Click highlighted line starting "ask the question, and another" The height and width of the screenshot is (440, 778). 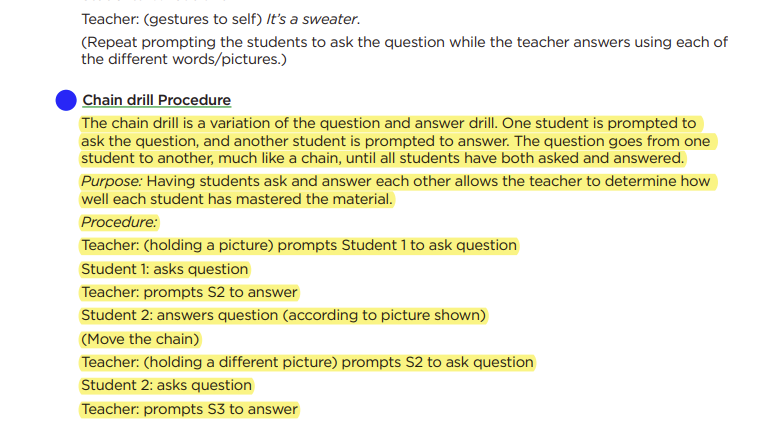click(x=395, y=141)
